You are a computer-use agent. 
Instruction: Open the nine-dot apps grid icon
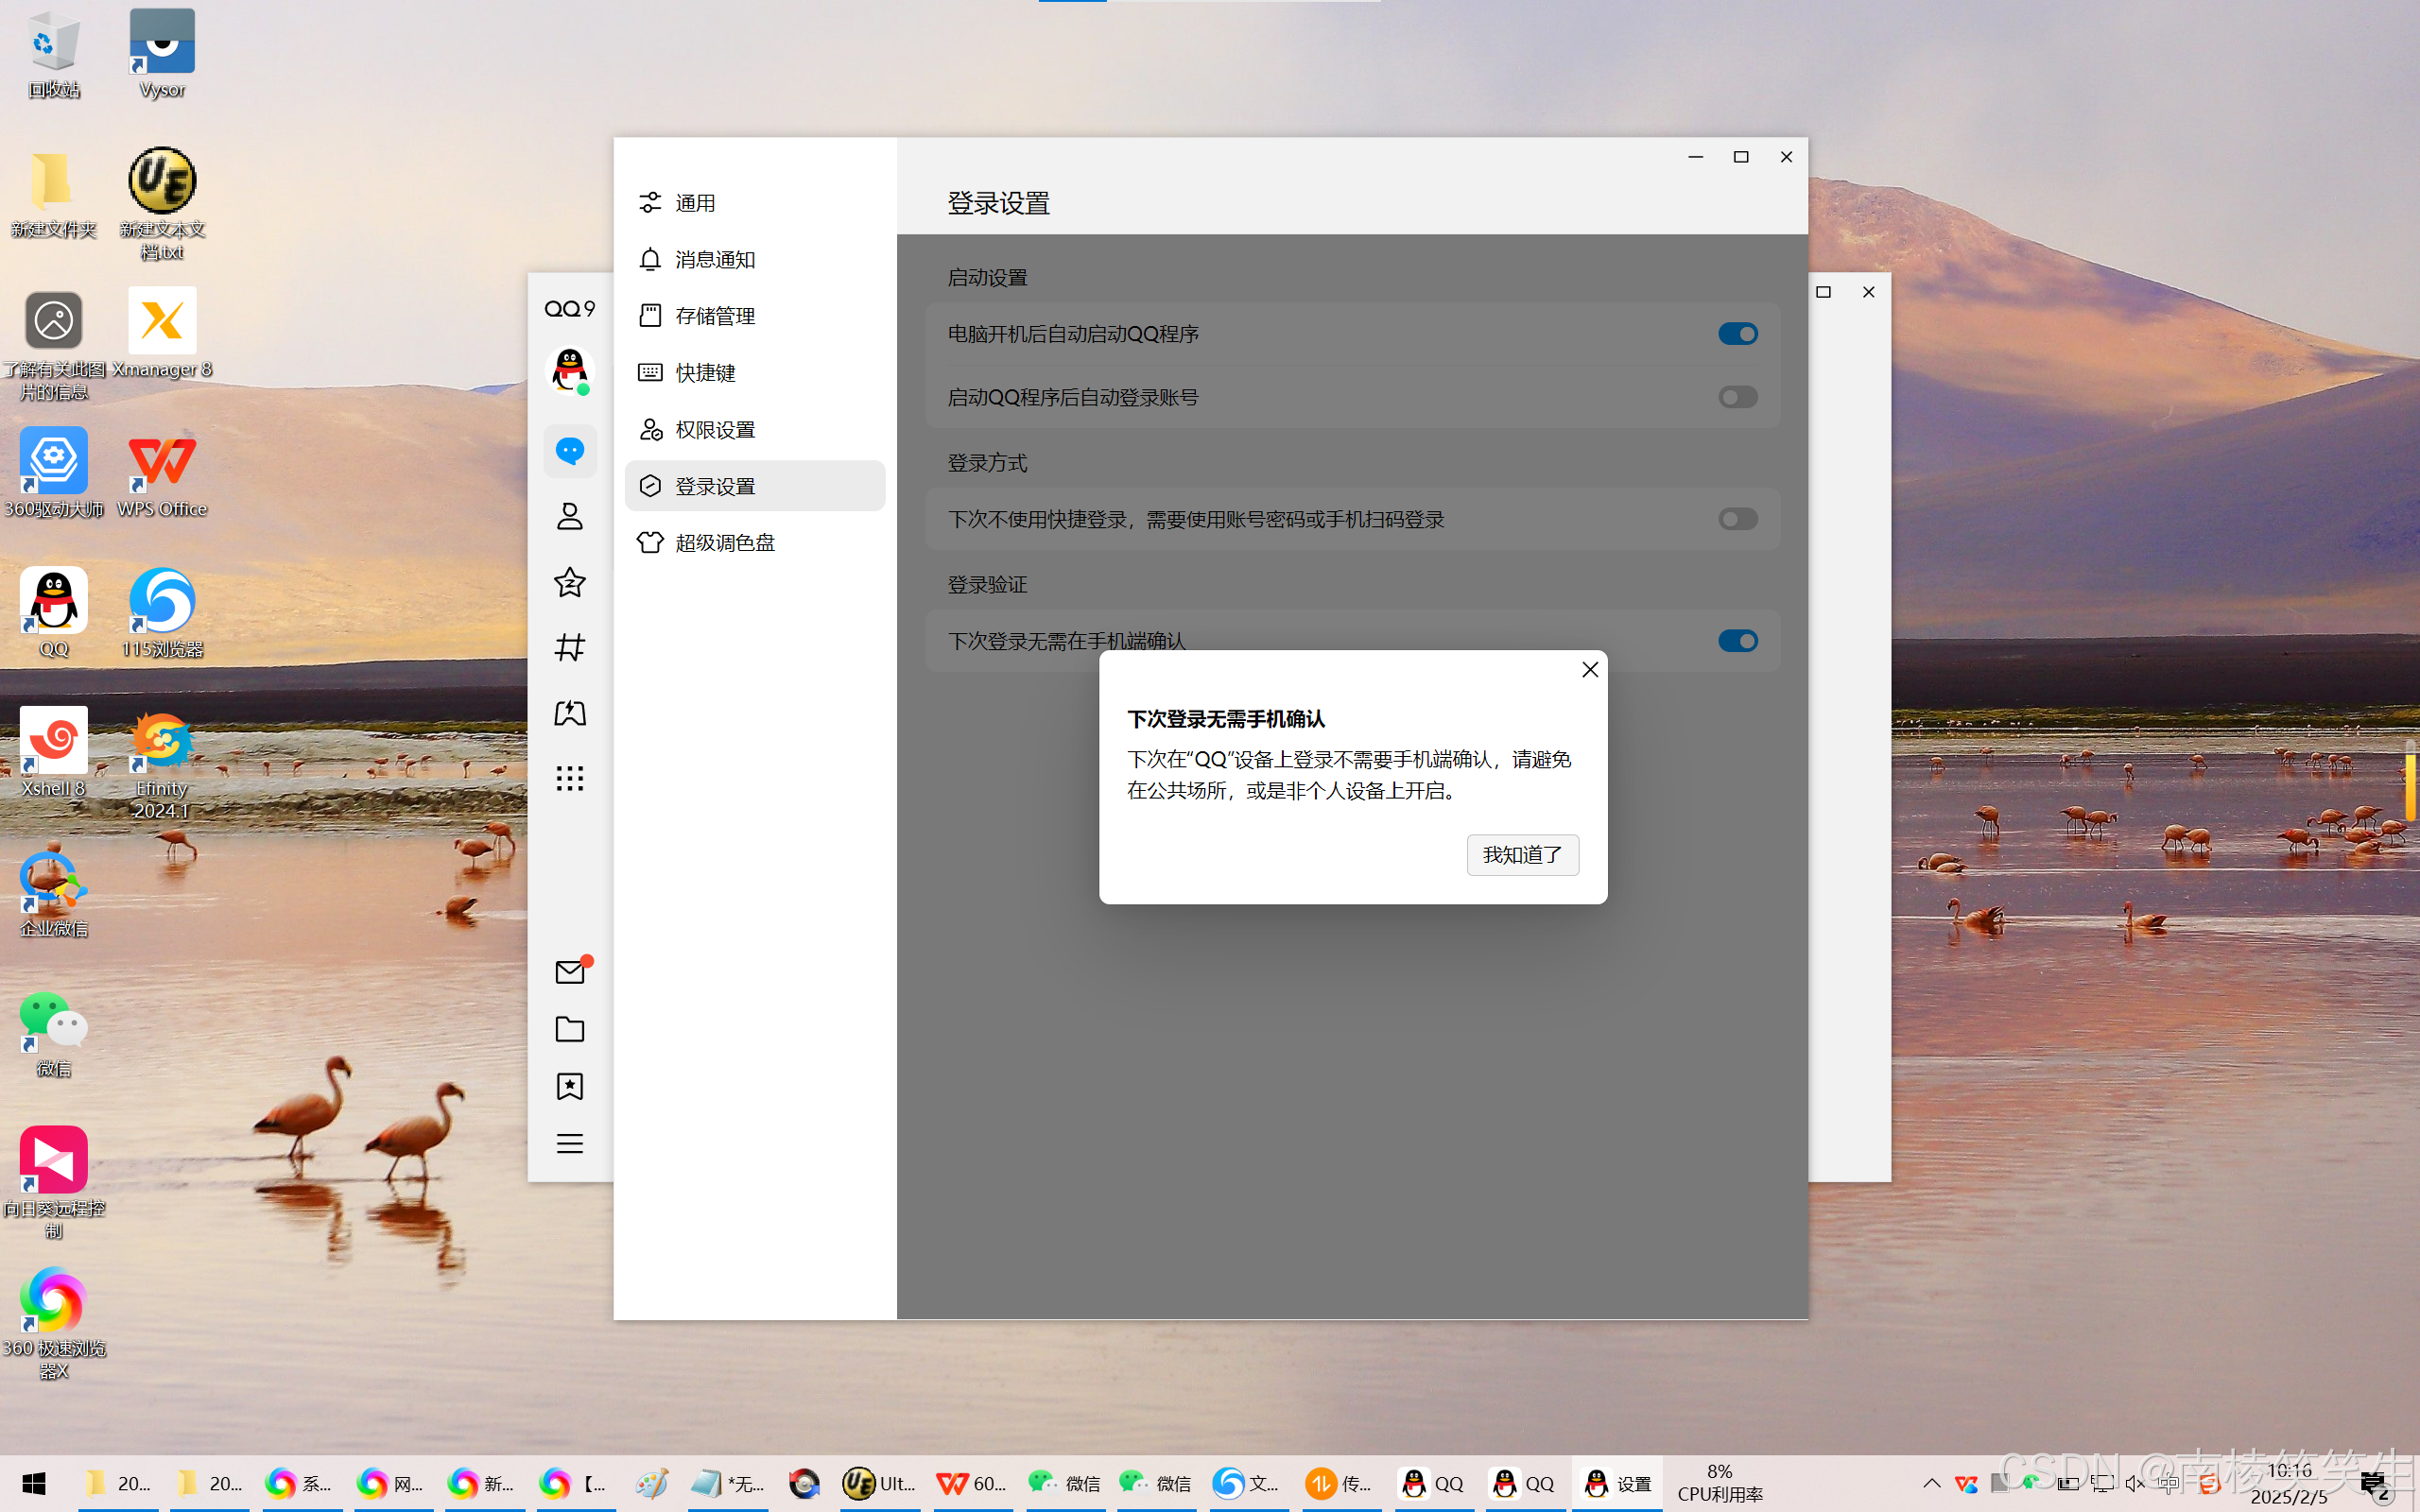[569, 778]
